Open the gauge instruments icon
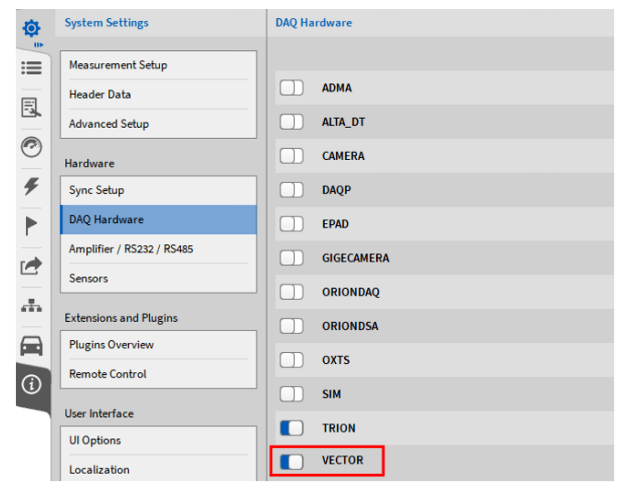Screen dimensions: 632x494 [29, 147]
